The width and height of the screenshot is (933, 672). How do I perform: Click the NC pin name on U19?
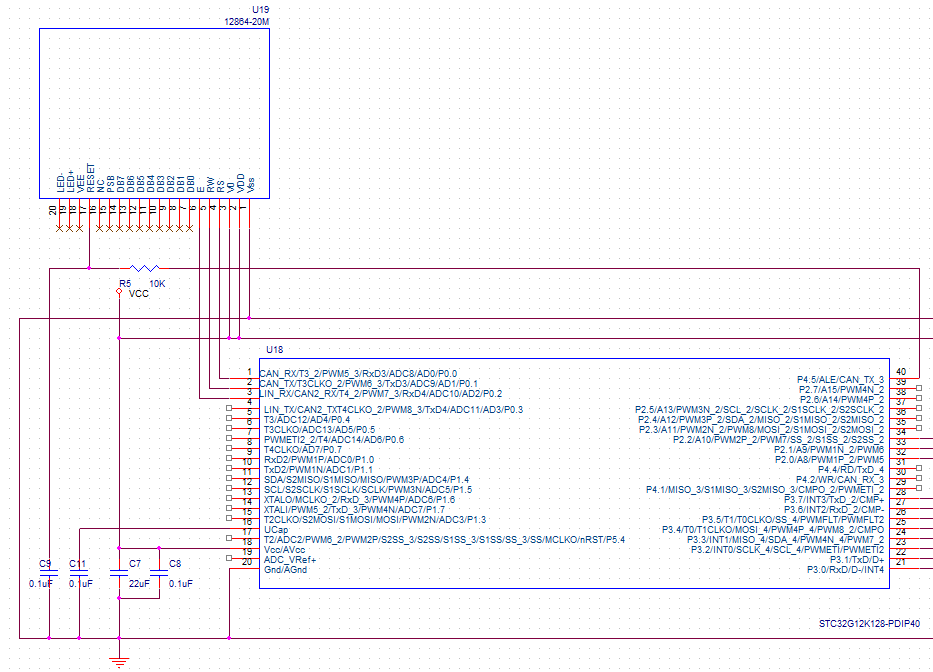pos(101,186)
